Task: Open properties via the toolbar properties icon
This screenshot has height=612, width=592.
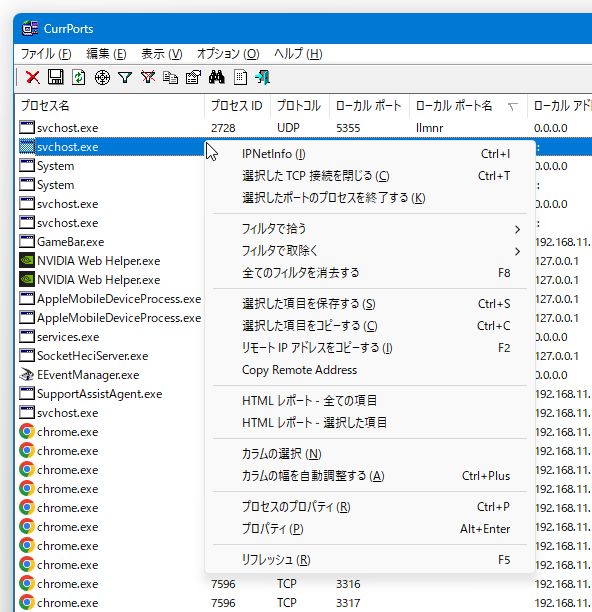Action: 193,77
